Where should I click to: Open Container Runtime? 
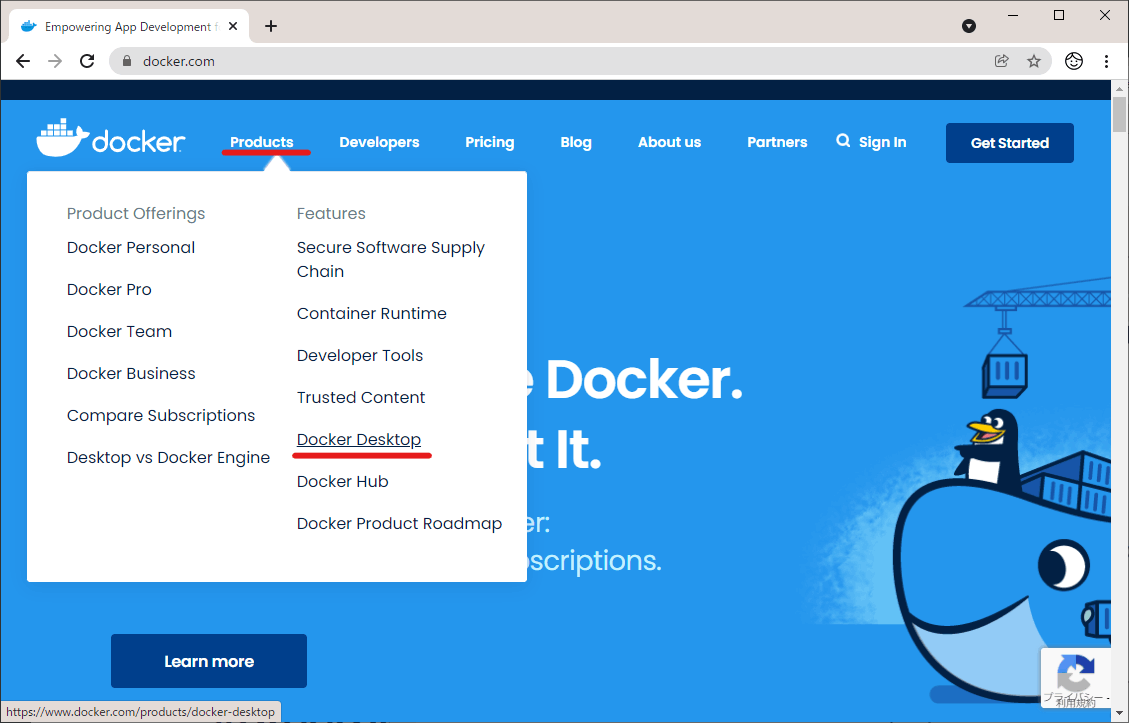click(372, 313)
